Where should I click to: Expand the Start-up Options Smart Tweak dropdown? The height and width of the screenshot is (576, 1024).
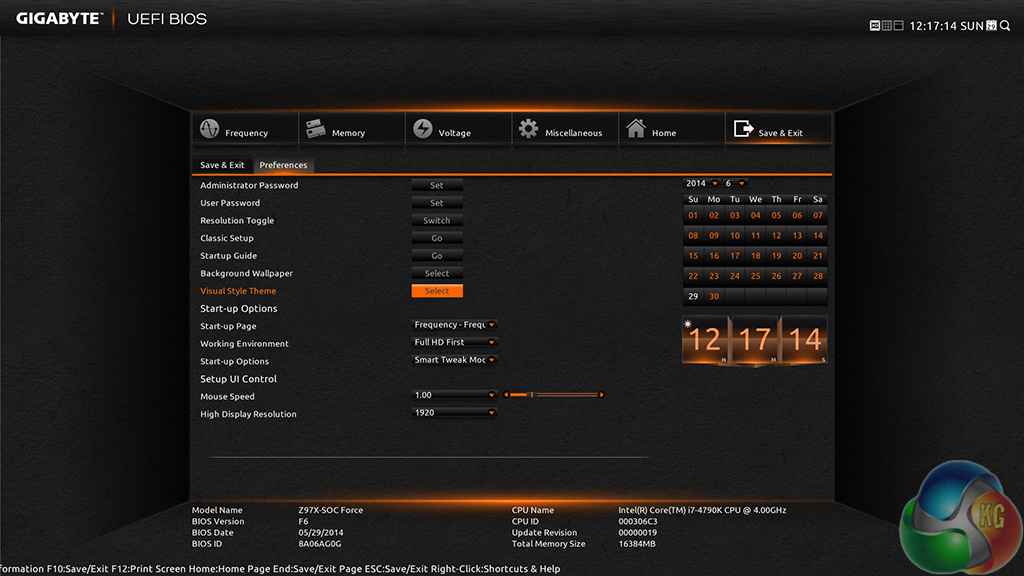(455, 360)
